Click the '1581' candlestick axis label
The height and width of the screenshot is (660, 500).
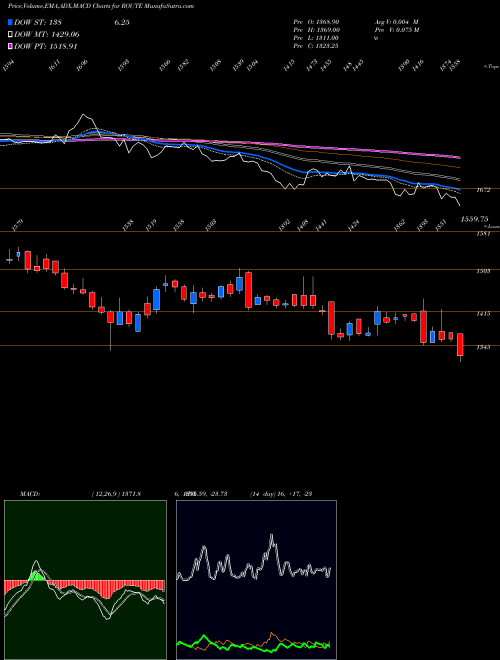point(483,234)
